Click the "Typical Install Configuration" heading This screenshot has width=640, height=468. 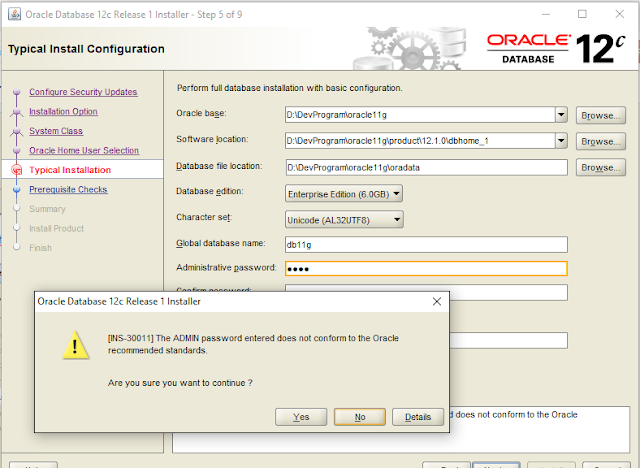86,49
